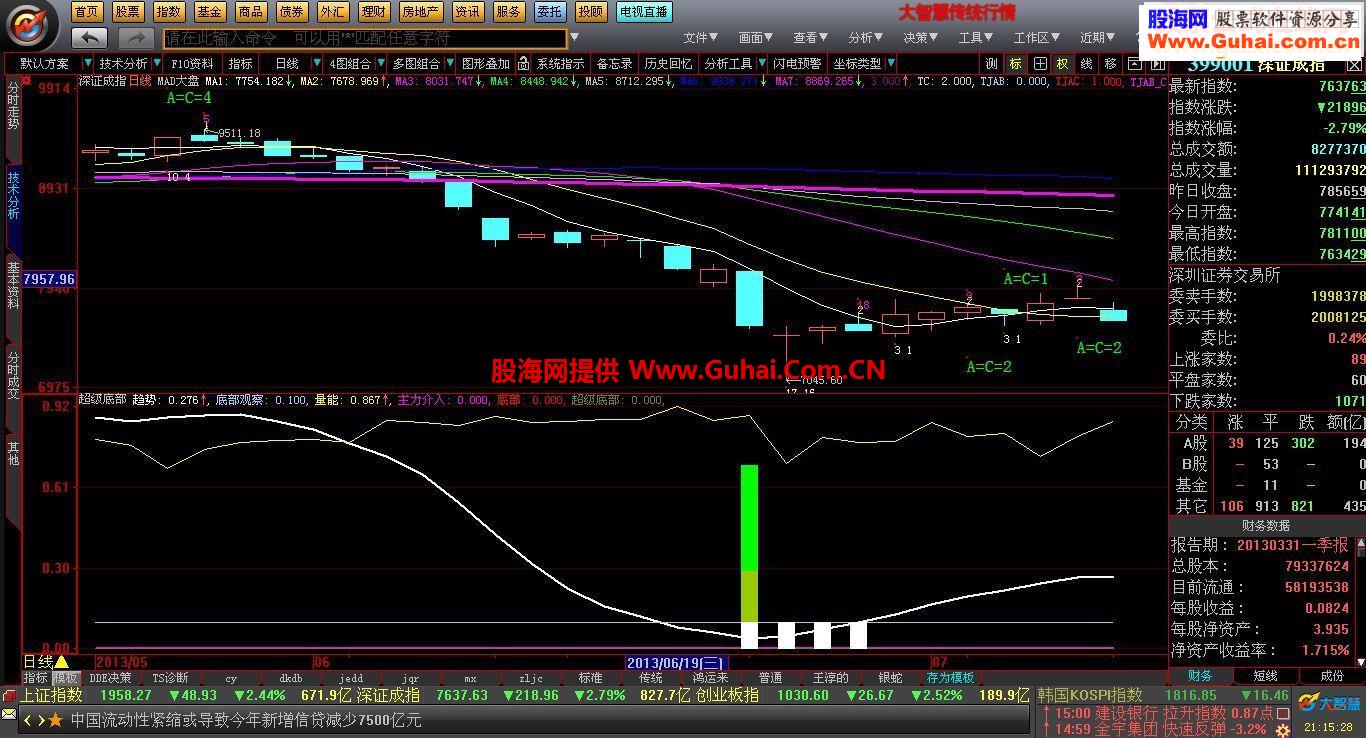This screenshot has height=738, width=1366.
Task: Click the forward arrow navigation button
Action: point(135,38)
